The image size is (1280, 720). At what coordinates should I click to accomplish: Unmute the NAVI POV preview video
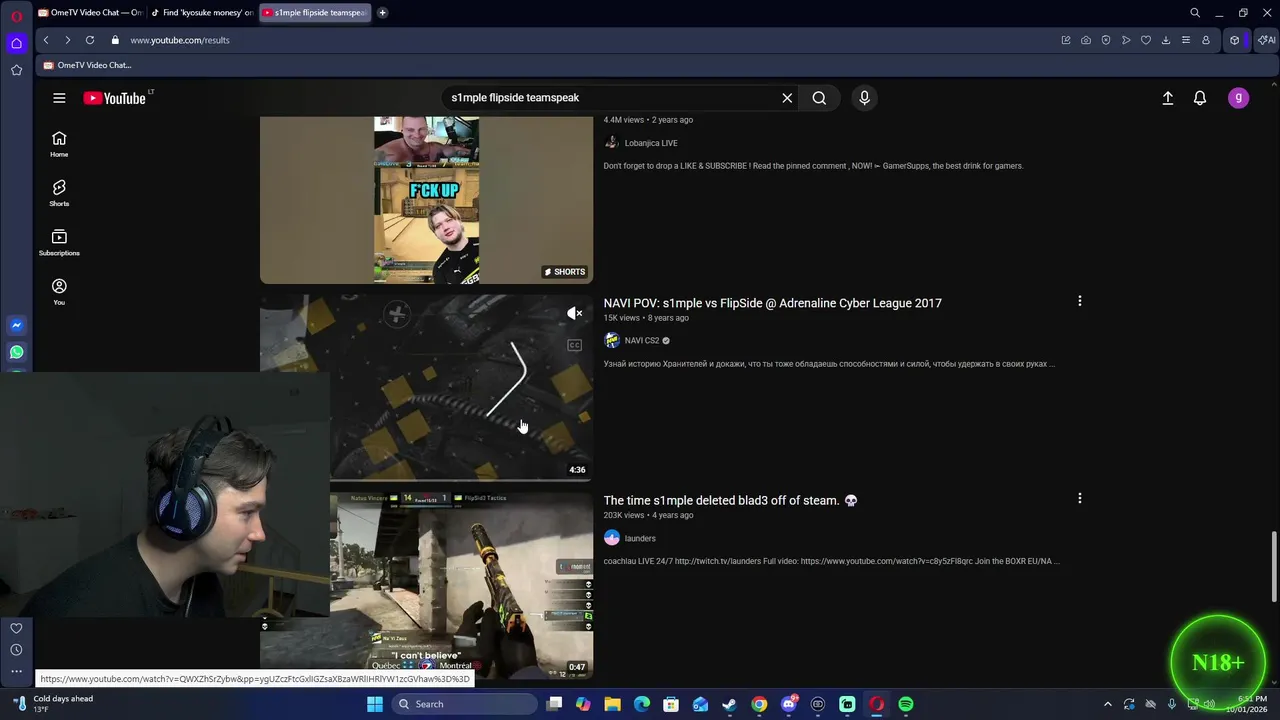pyautogui.click(x=574, y=314)
